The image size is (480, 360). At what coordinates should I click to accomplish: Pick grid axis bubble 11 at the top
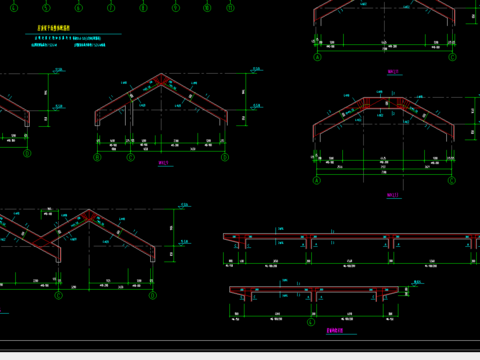[230, 8]
